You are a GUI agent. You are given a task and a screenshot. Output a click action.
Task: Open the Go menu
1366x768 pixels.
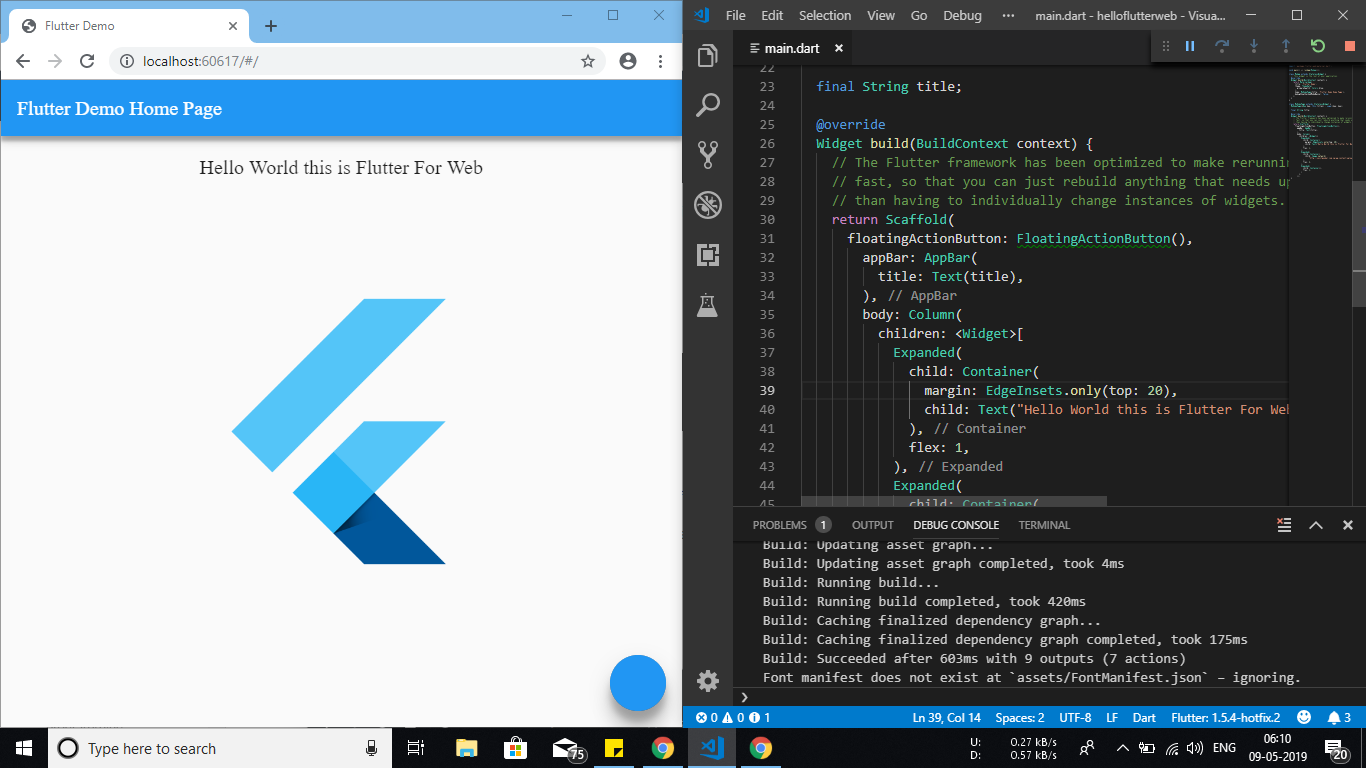919,15
